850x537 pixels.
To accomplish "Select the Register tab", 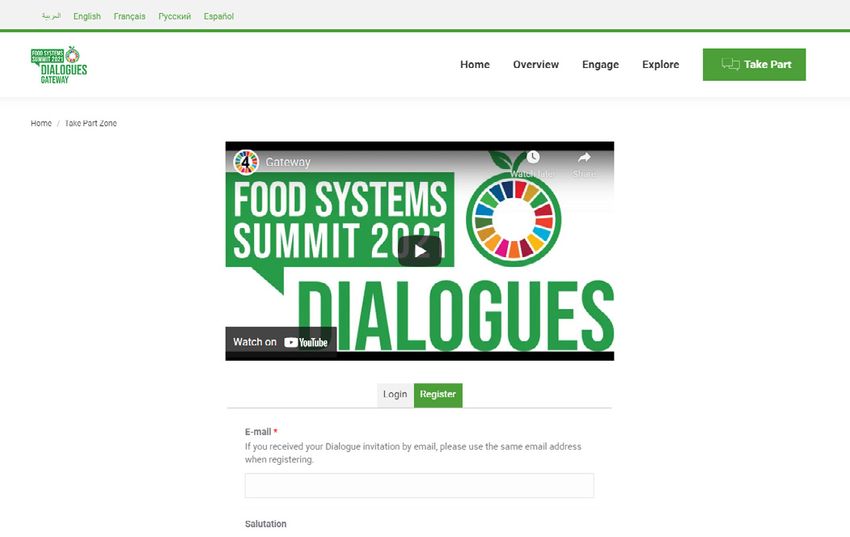I will pos(438,394).
